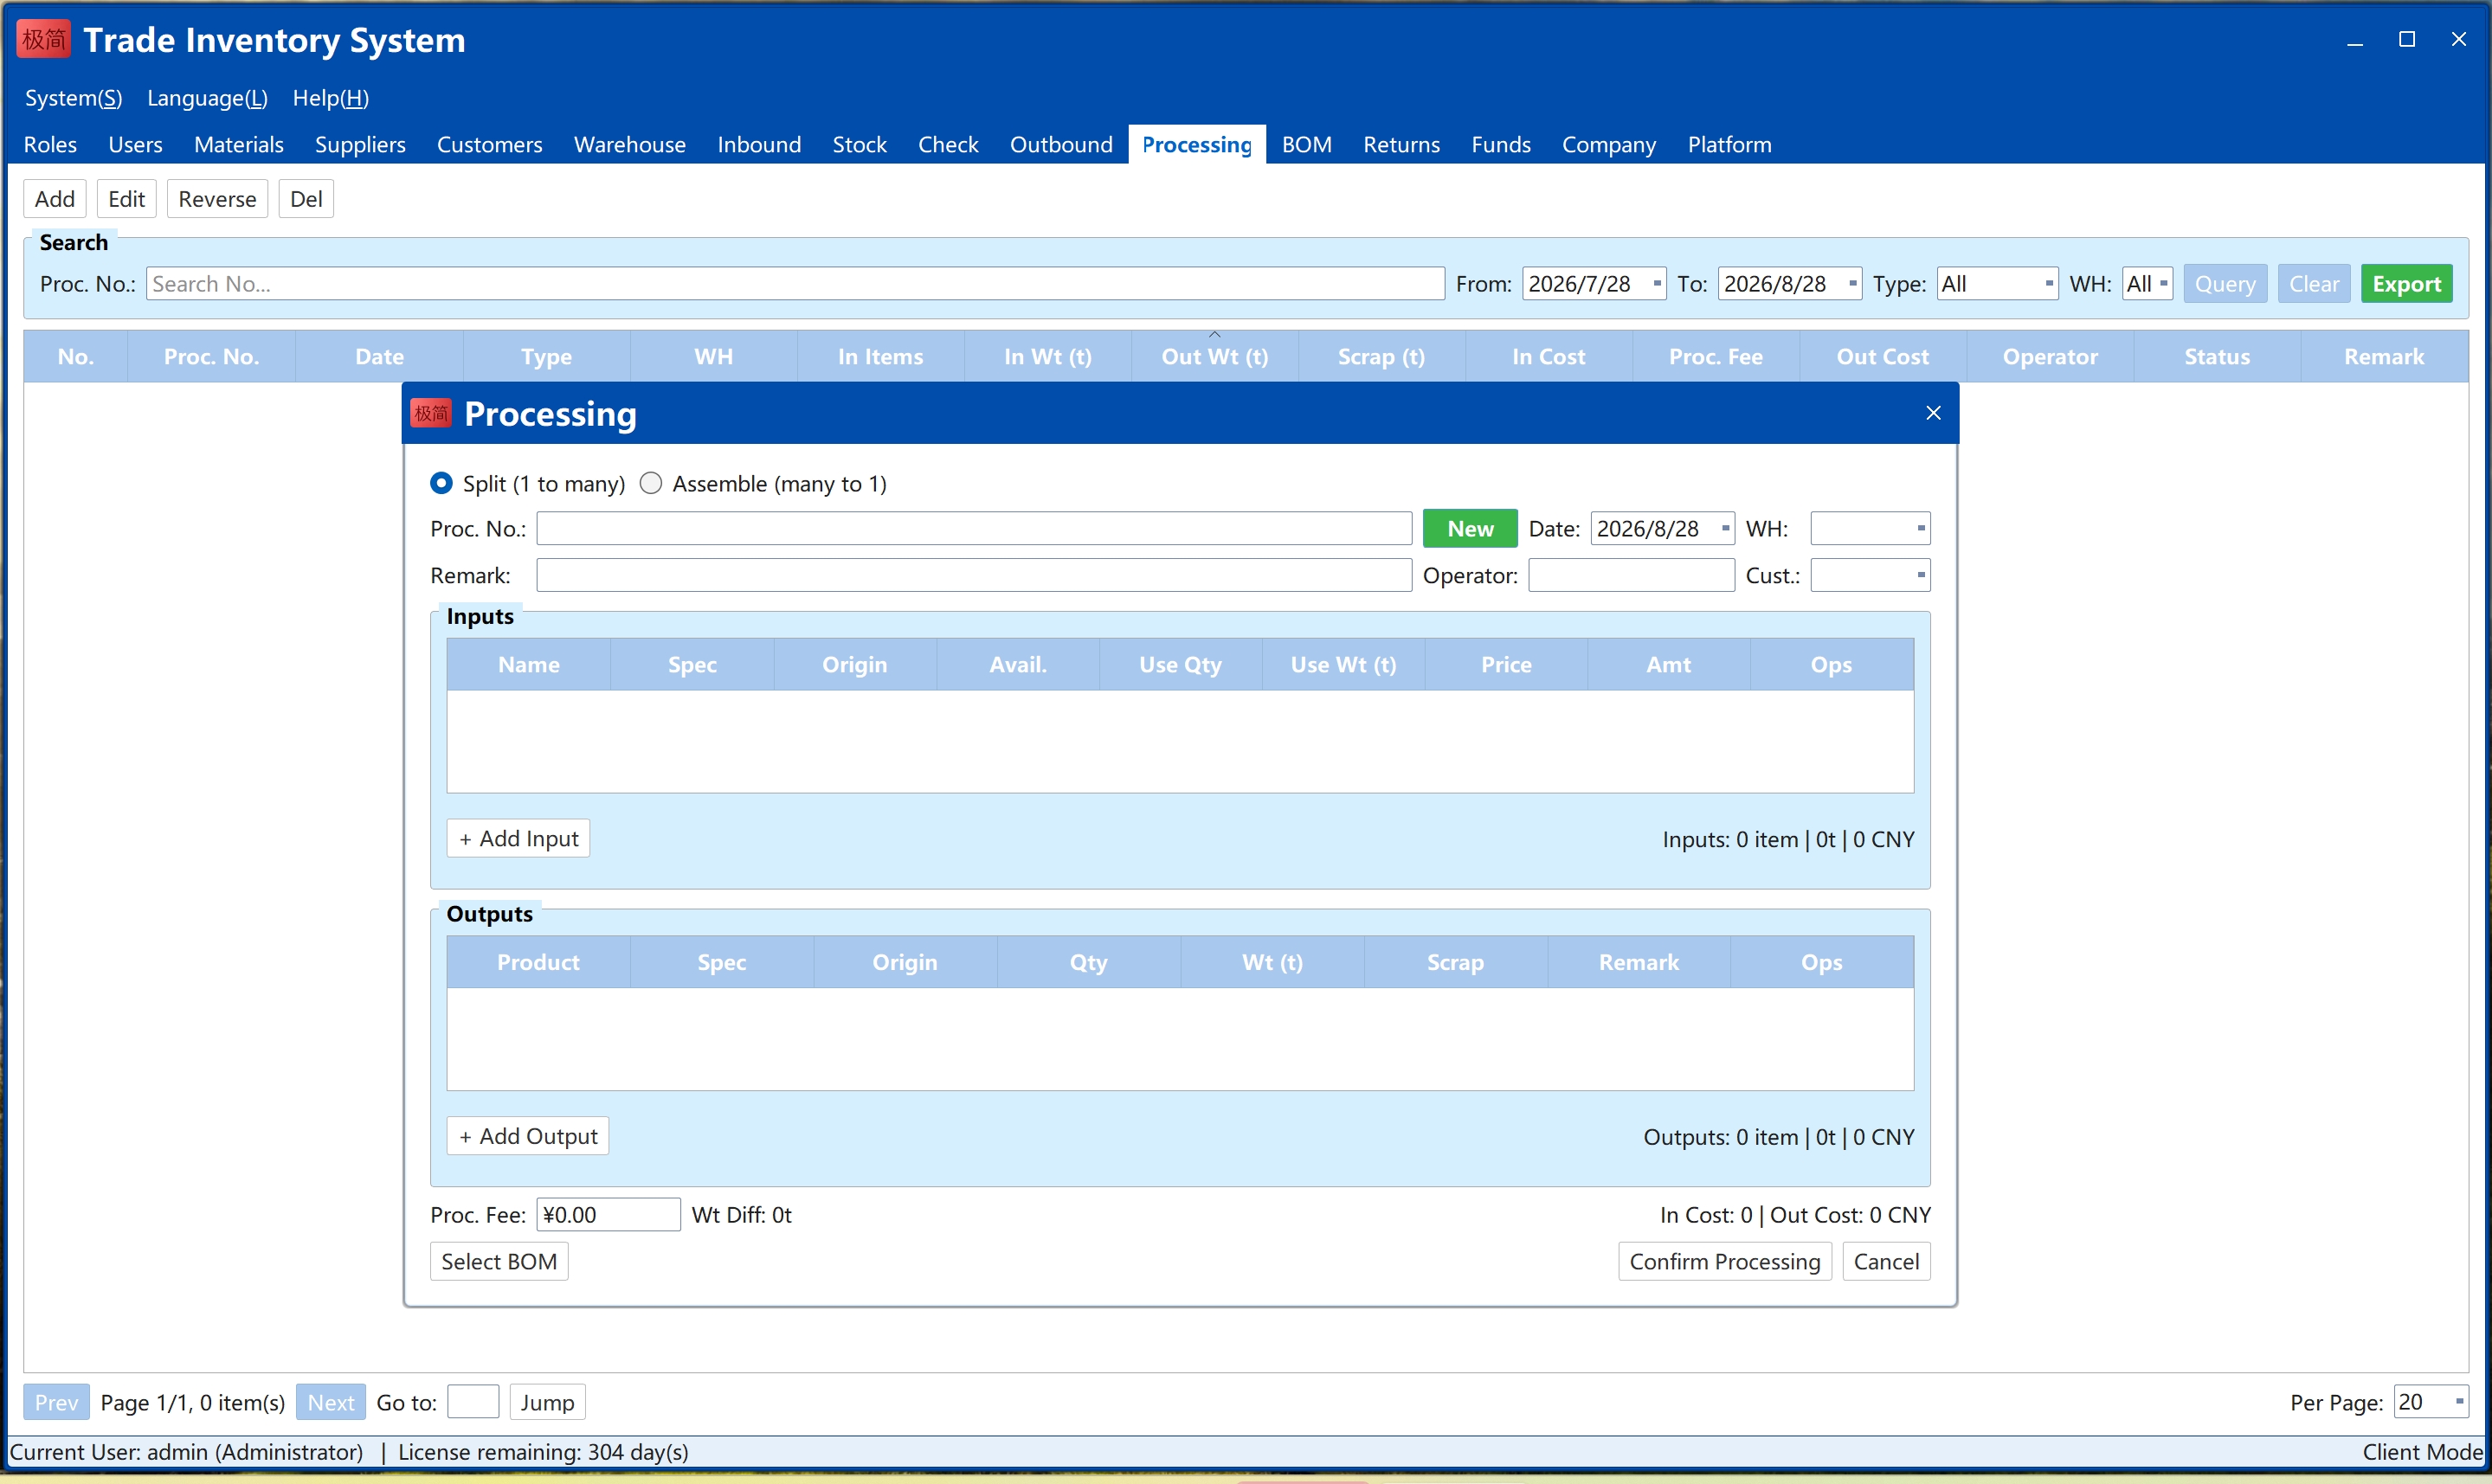The image size is (2492, 1484).
Task: Switch to the Inbound tab
Action: [x=759, y=144]
